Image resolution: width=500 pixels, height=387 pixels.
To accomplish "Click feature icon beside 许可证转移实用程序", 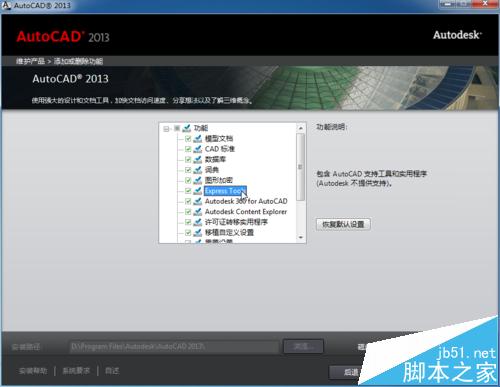I will point(198,222).
